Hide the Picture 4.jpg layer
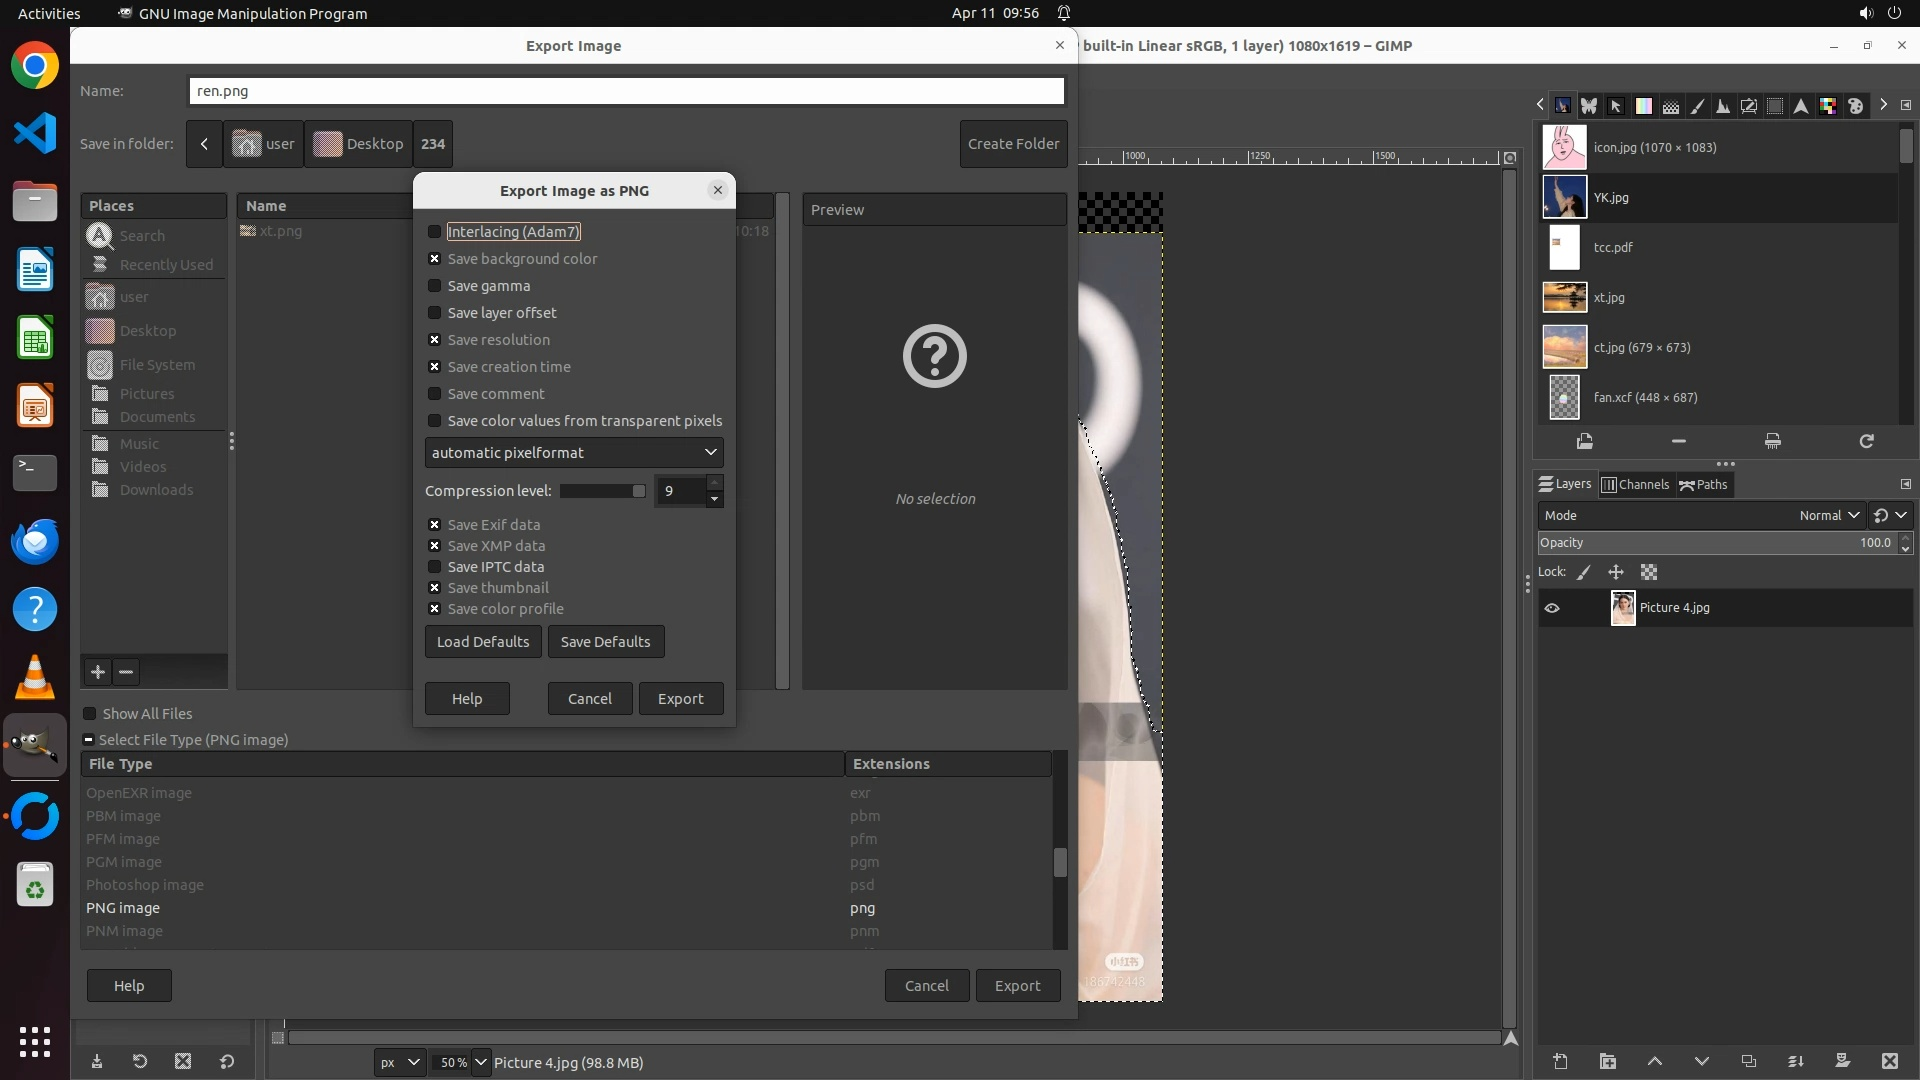The width and height of the screenshot is (1920, 1080). pos(1552,608)
